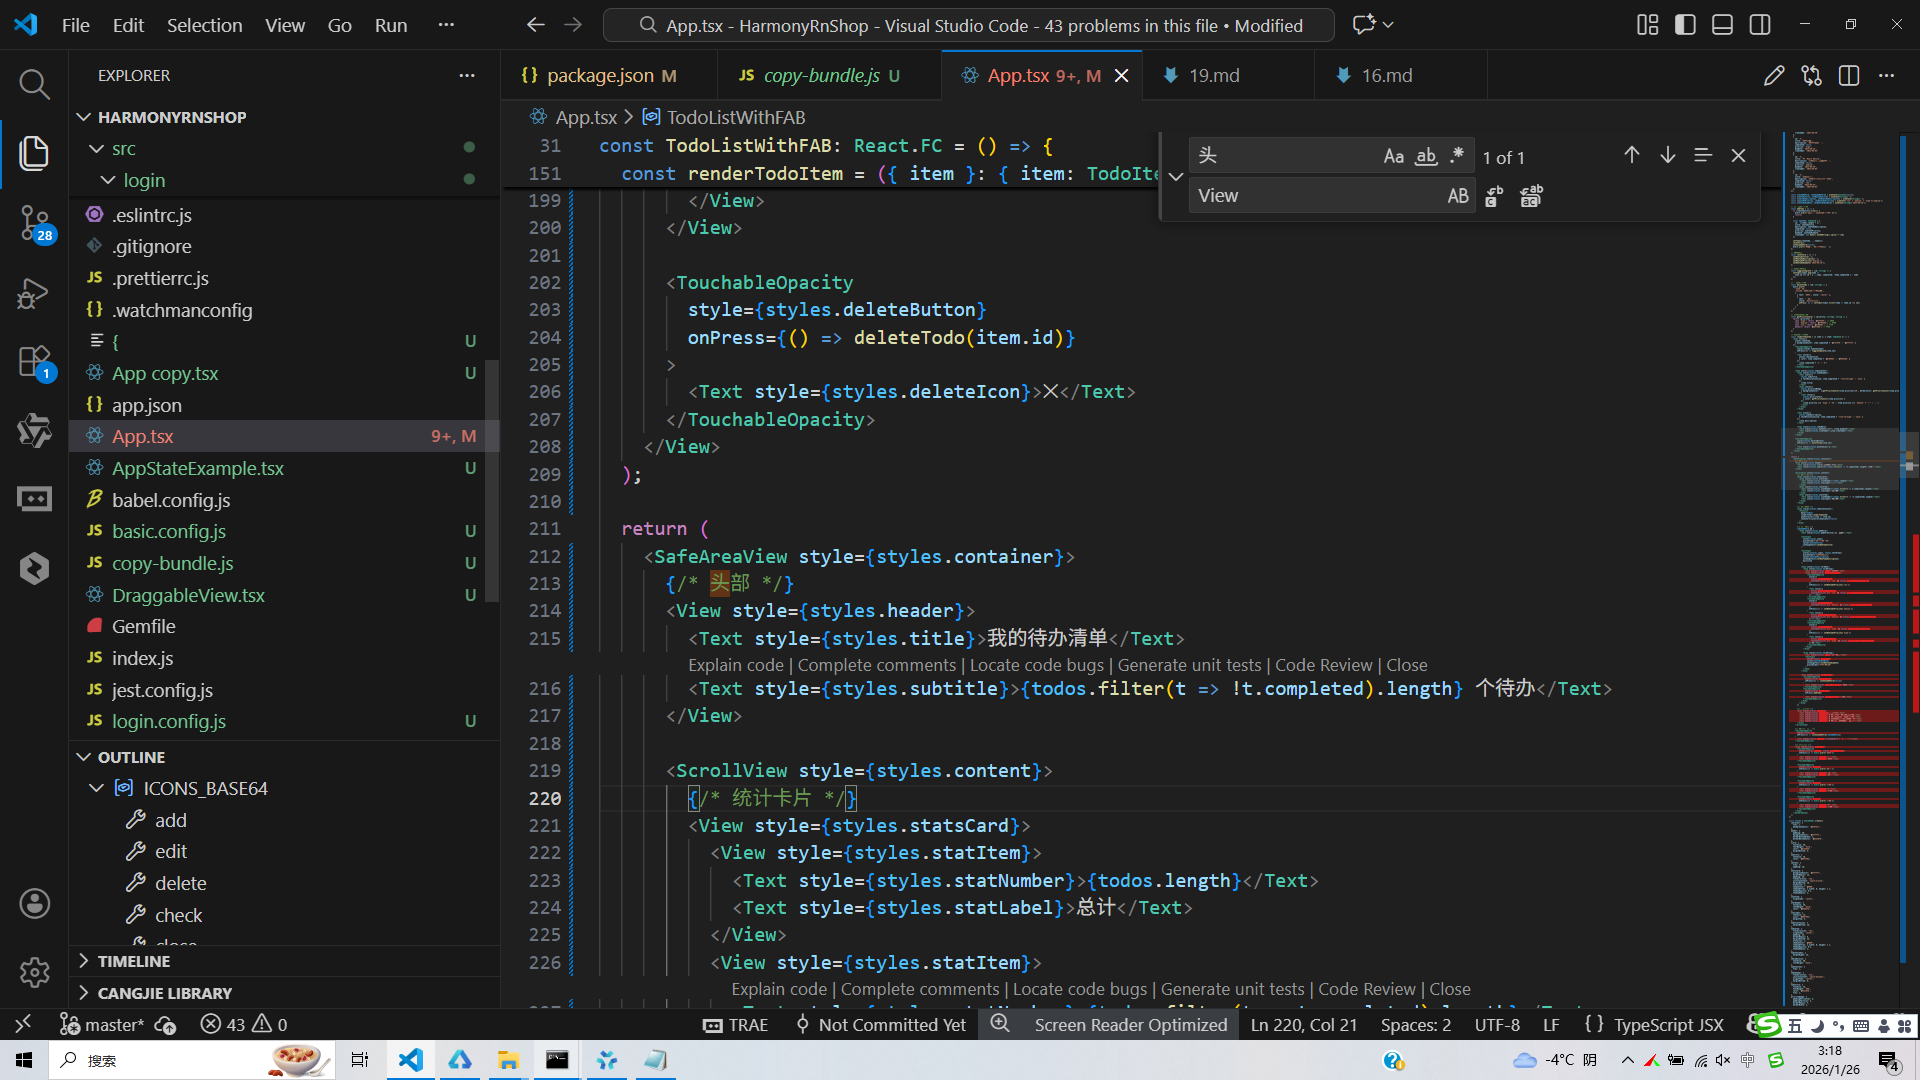
Task: Click Code Review link above line 216
Action: click(x=1323, y=665)
